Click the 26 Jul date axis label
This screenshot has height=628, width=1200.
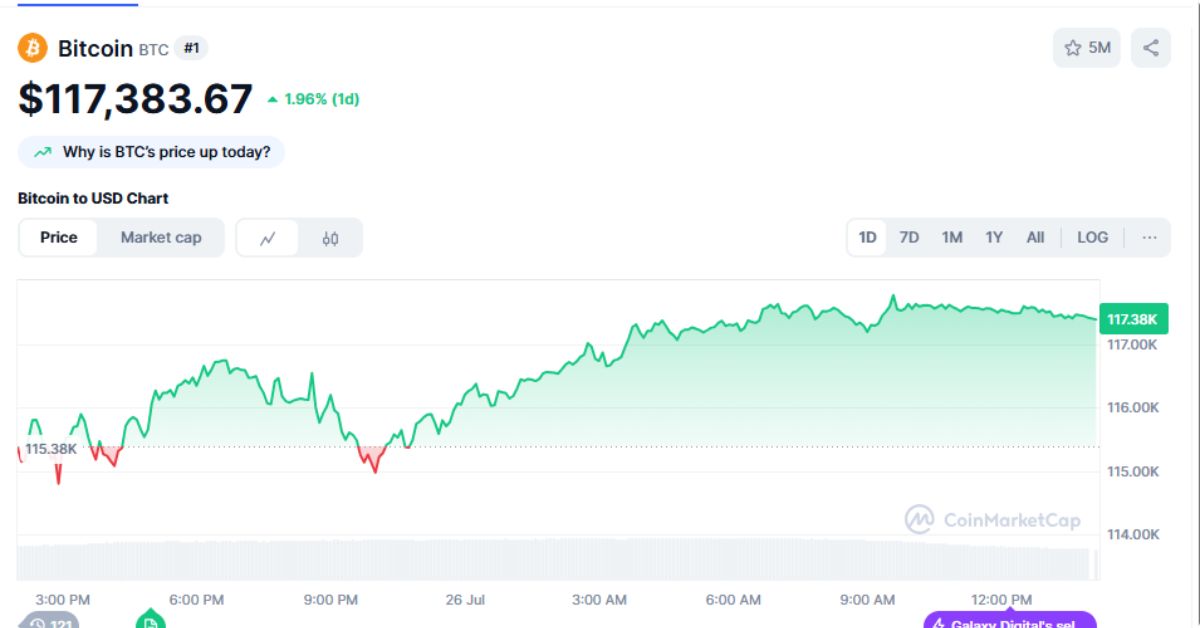click(x=465, y=599)
